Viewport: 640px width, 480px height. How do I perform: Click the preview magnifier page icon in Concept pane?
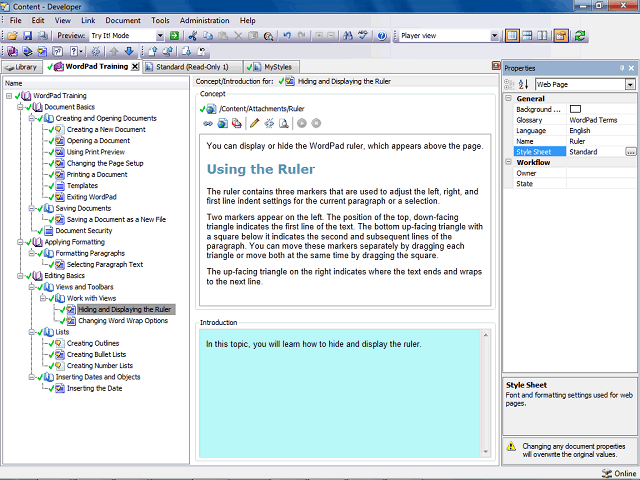click(284, 123)
